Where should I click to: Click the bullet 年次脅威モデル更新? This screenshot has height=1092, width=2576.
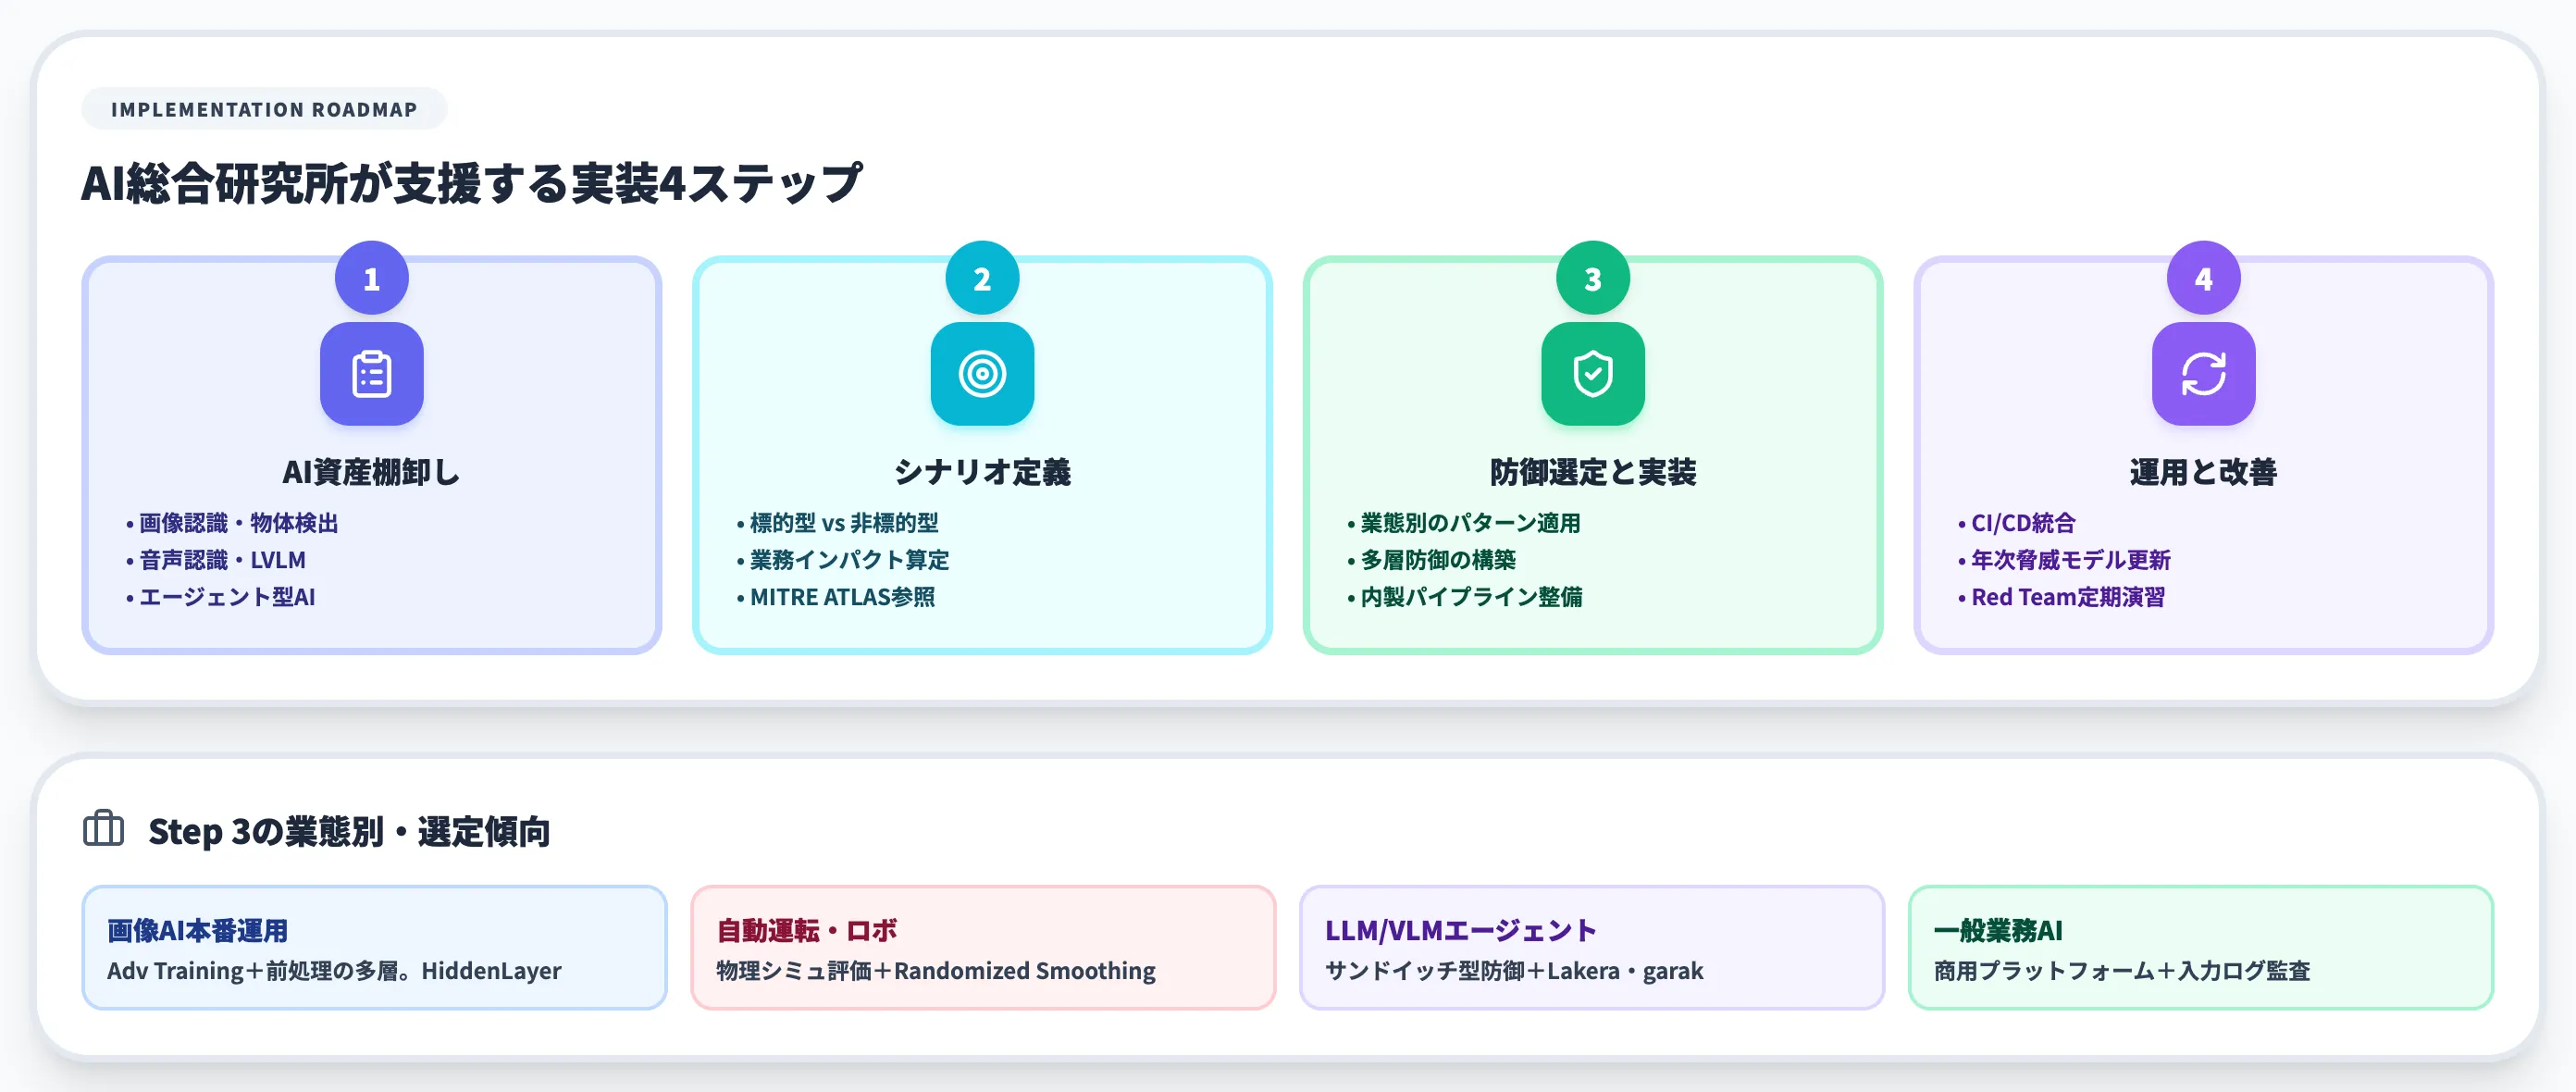coord(2064,560)
